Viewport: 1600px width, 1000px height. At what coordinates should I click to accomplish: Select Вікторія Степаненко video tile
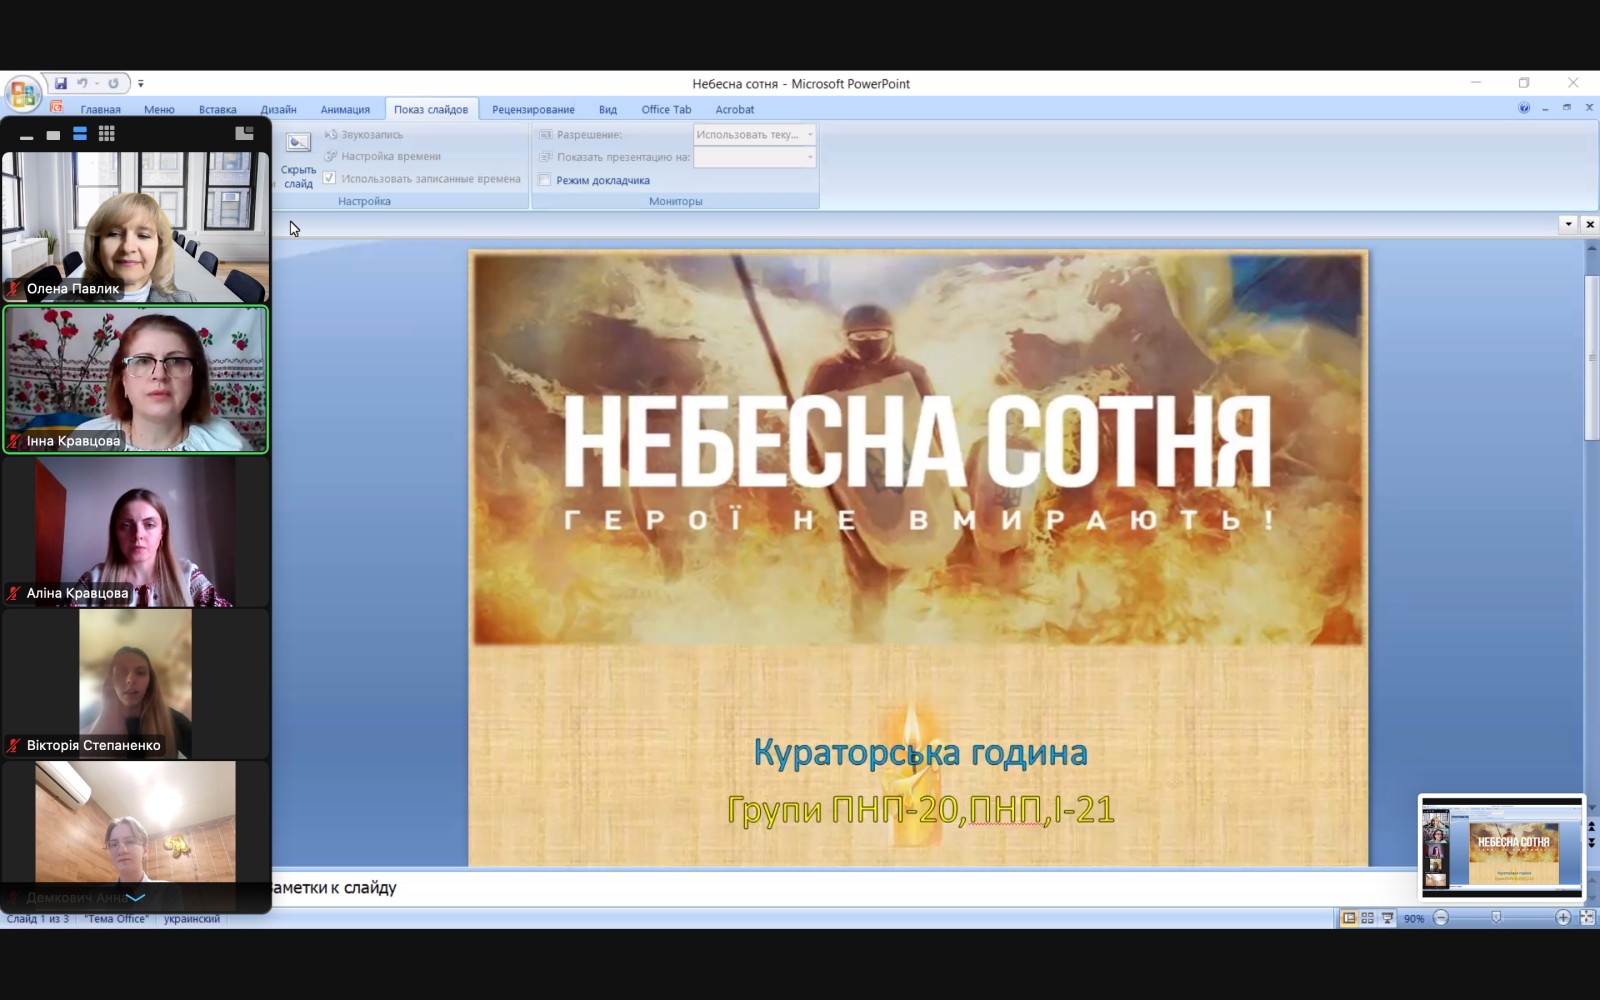(x=136, y=684)
